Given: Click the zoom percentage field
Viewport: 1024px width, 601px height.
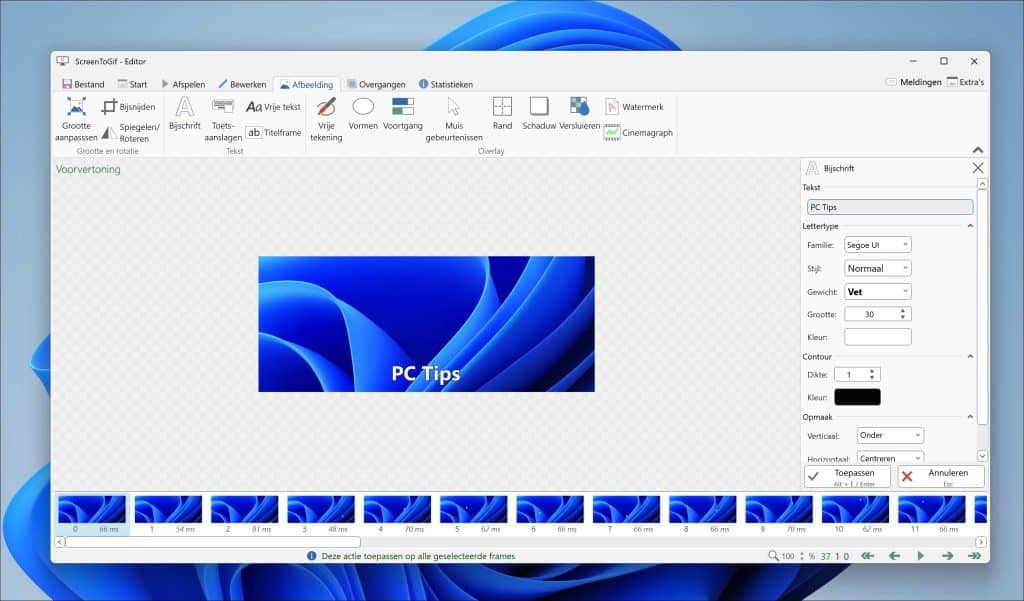Looking at the screenshot, I should pos(788,557).
